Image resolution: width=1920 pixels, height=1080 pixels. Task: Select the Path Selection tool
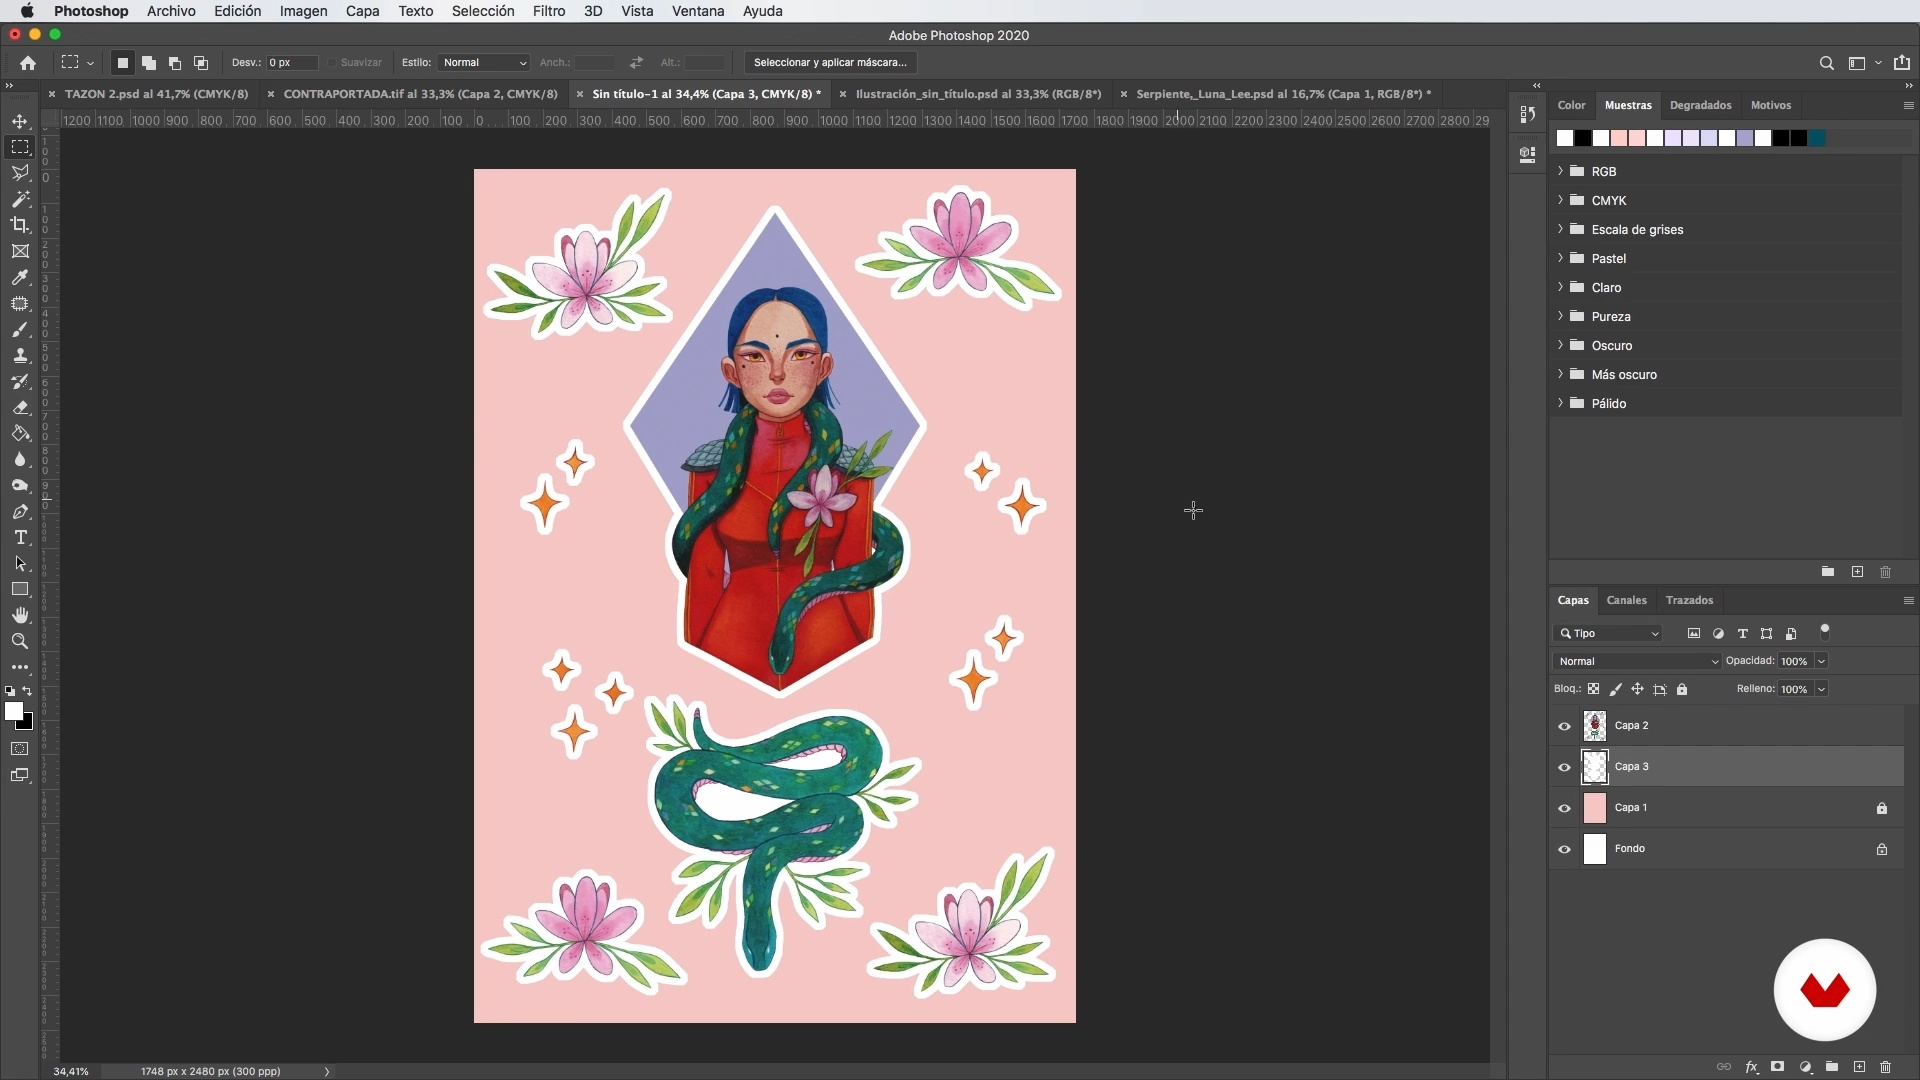[x=20, y=563]
